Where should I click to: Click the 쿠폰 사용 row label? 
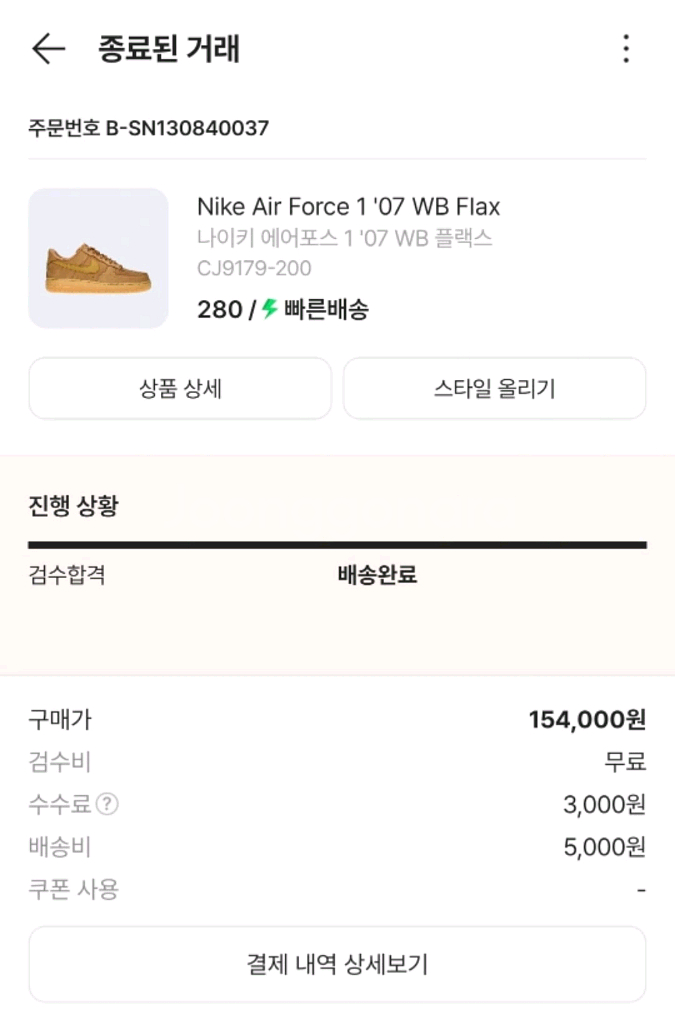73,889
